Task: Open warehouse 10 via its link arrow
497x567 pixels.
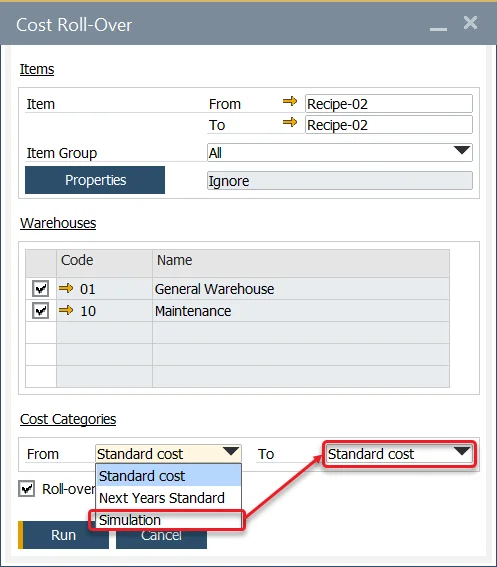Action: click(66, 310)
